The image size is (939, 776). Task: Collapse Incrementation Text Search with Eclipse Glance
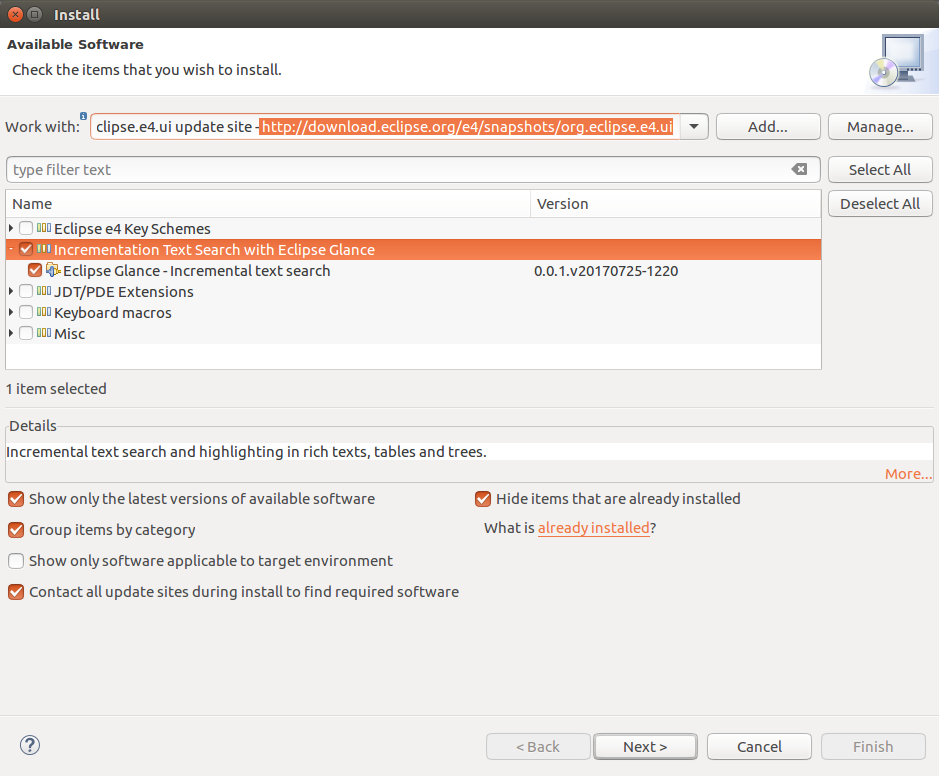click(11, 248)
